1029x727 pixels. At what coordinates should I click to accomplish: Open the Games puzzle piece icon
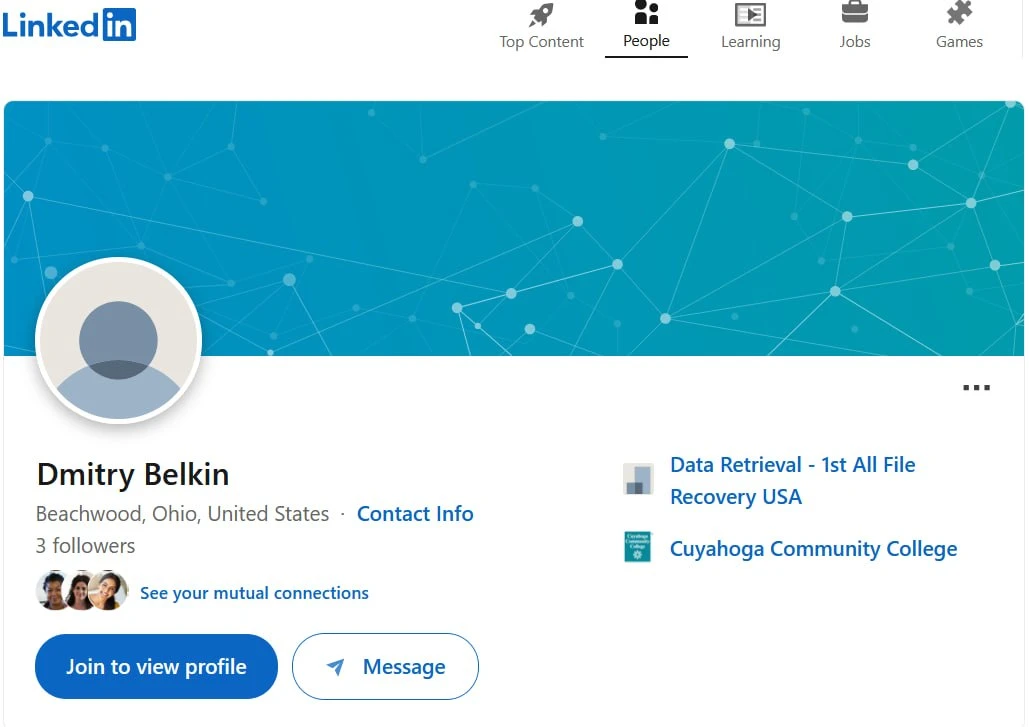[959, 12]
